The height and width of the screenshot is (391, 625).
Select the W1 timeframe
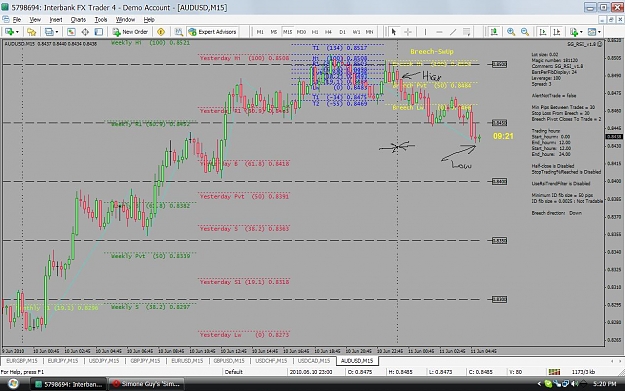coord(356,32)
